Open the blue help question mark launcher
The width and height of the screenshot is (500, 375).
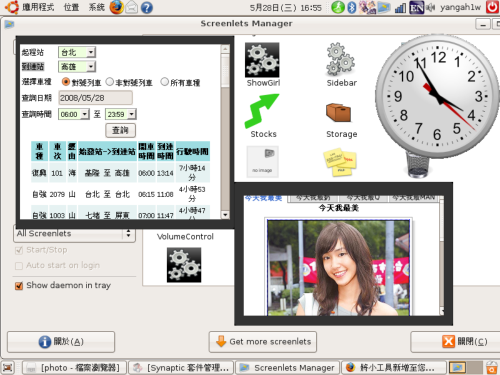[147, 7]
